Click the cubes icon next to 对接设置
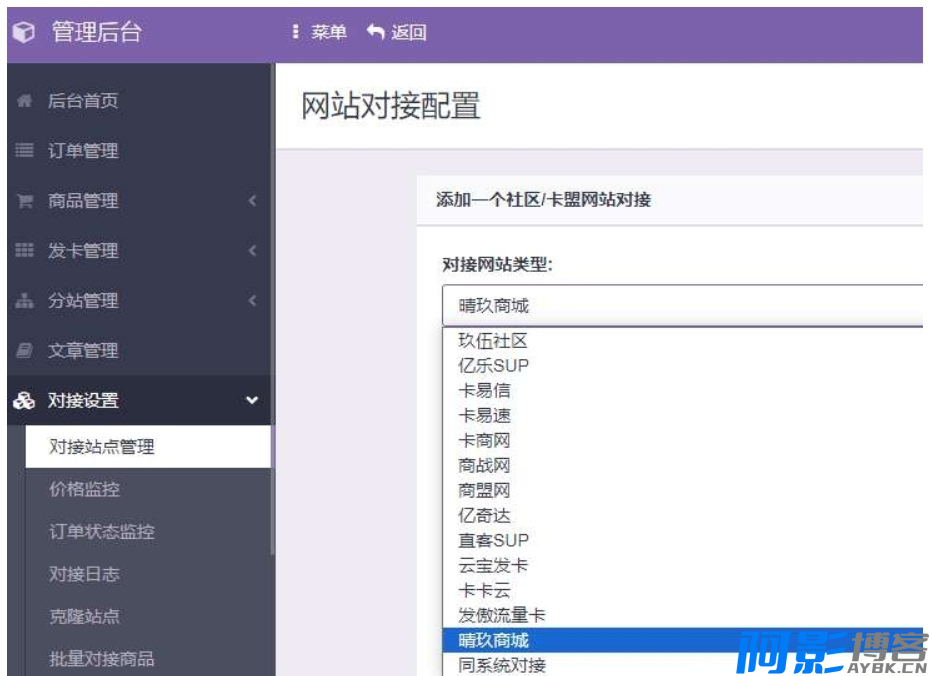Image resolution: width=932 pixels, height=676 pixels. tap(24, 400)
